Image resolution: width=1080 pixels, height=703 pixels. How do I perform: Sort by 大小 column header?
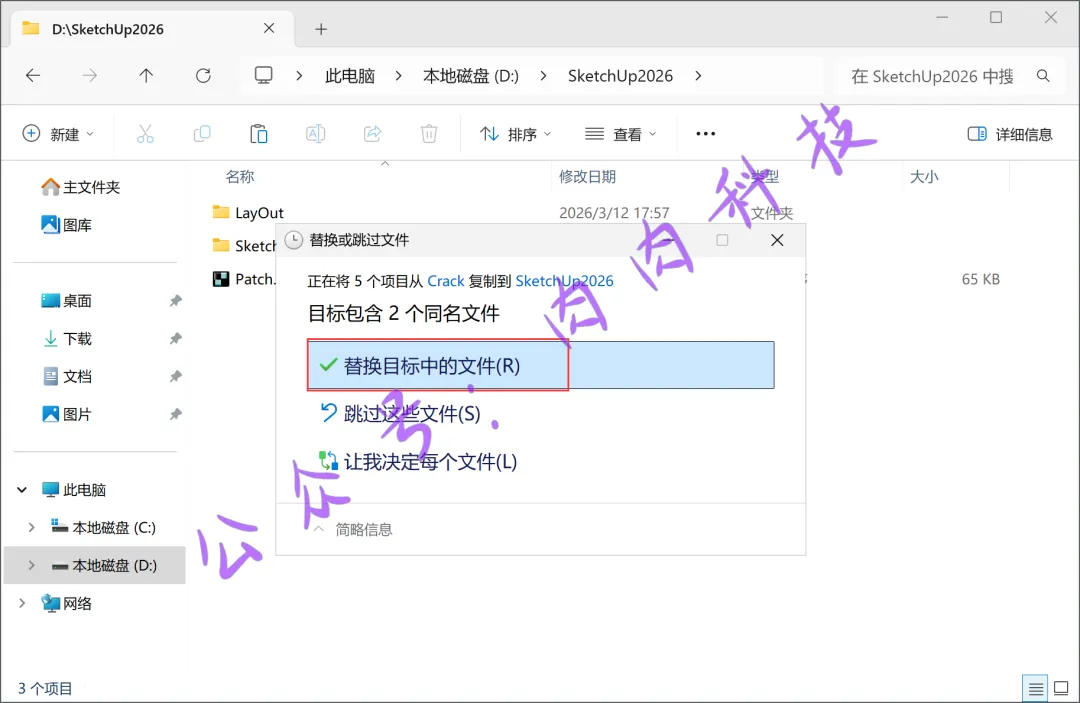click(x=924, y=177)
